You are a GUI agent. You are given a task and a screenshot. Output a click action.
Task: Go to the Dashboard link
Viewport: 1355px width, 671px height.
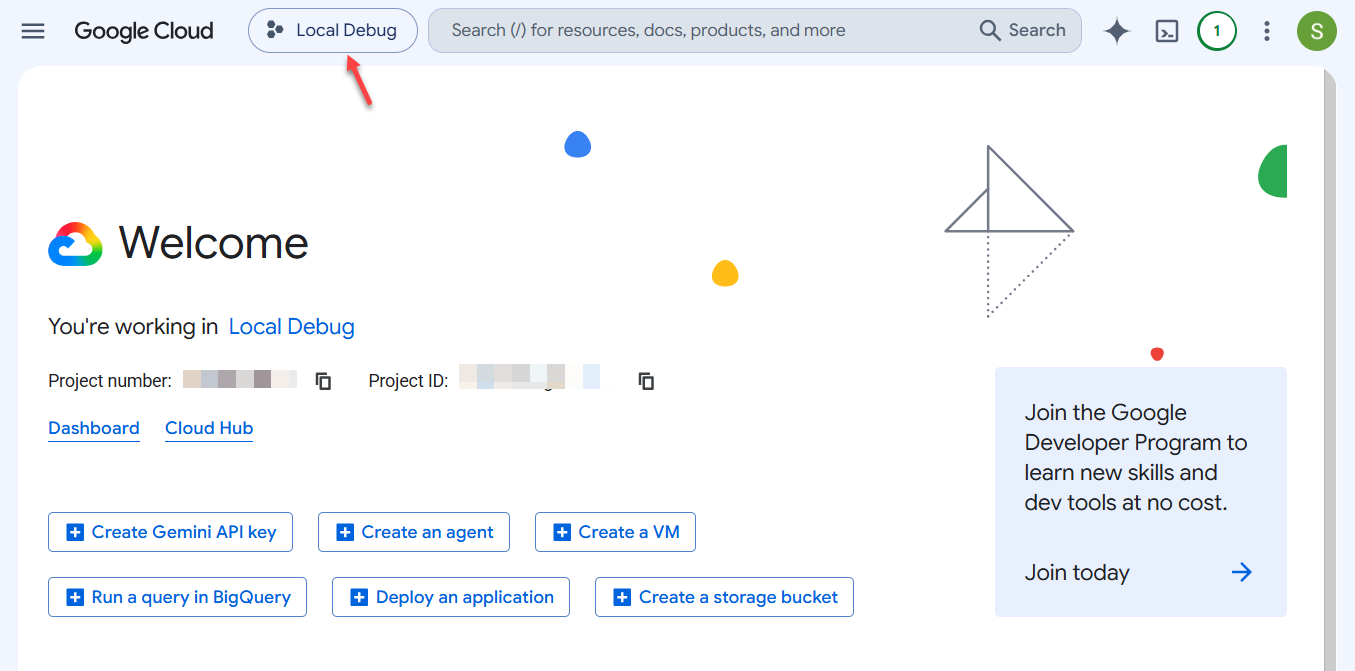pos(94,428)
